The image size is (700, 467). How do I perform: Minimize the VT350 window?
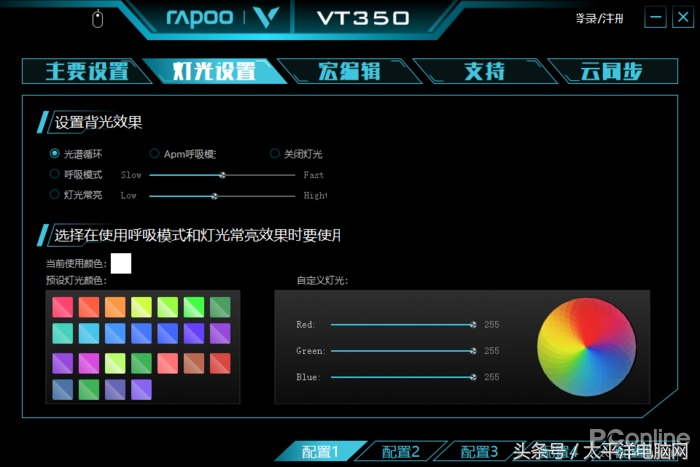click(655, 18)
